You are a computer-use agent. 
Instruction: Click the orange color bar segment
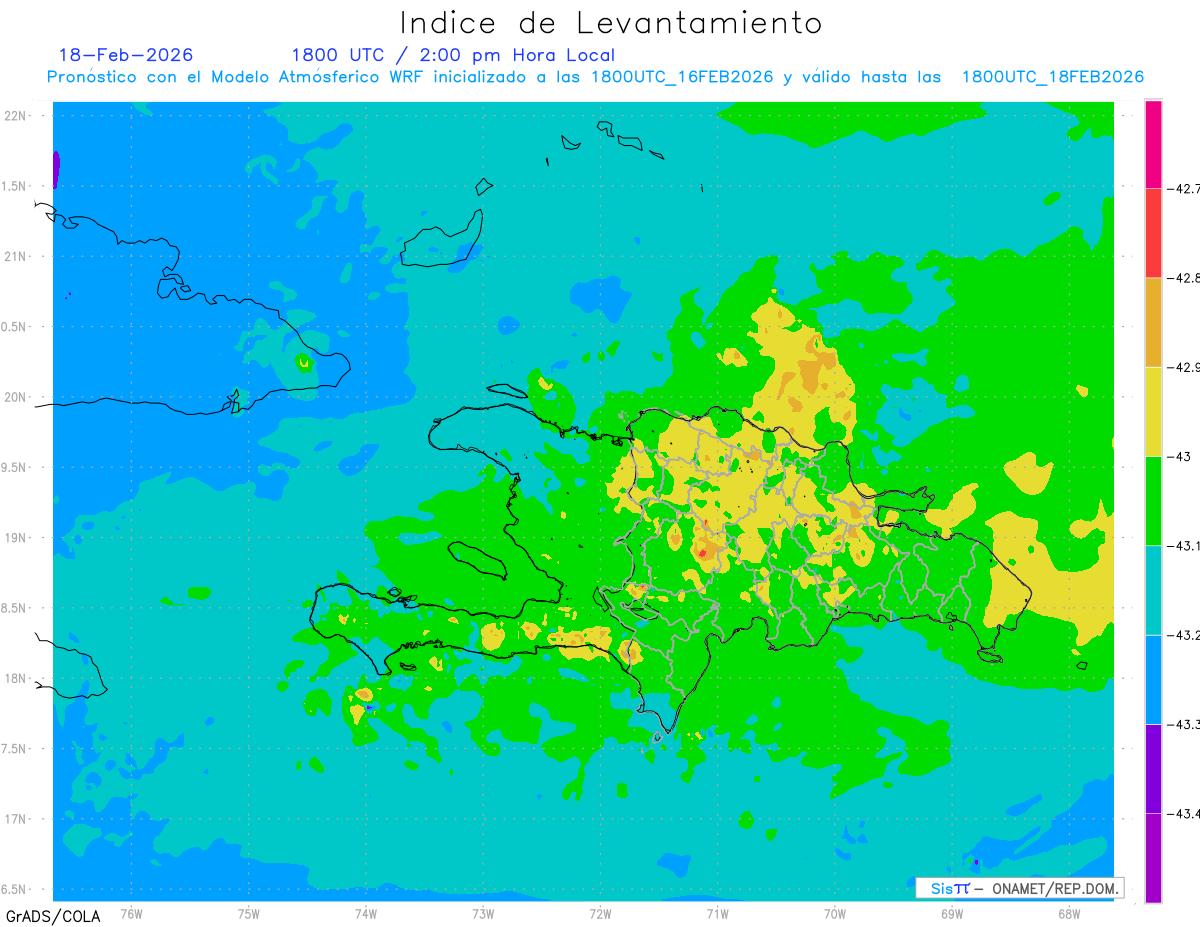click(1153, 322)
